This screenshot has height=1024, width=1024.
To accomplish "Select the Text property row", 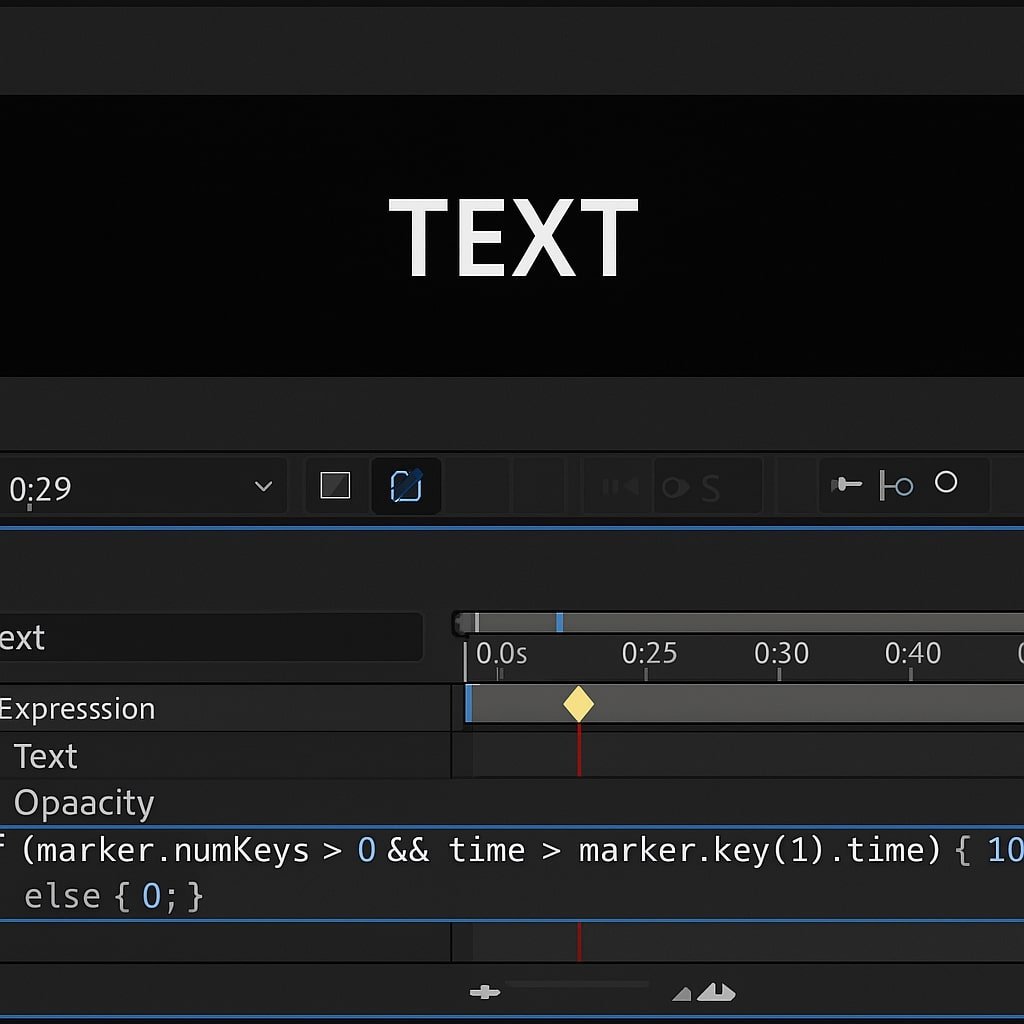I will point(45,757).
